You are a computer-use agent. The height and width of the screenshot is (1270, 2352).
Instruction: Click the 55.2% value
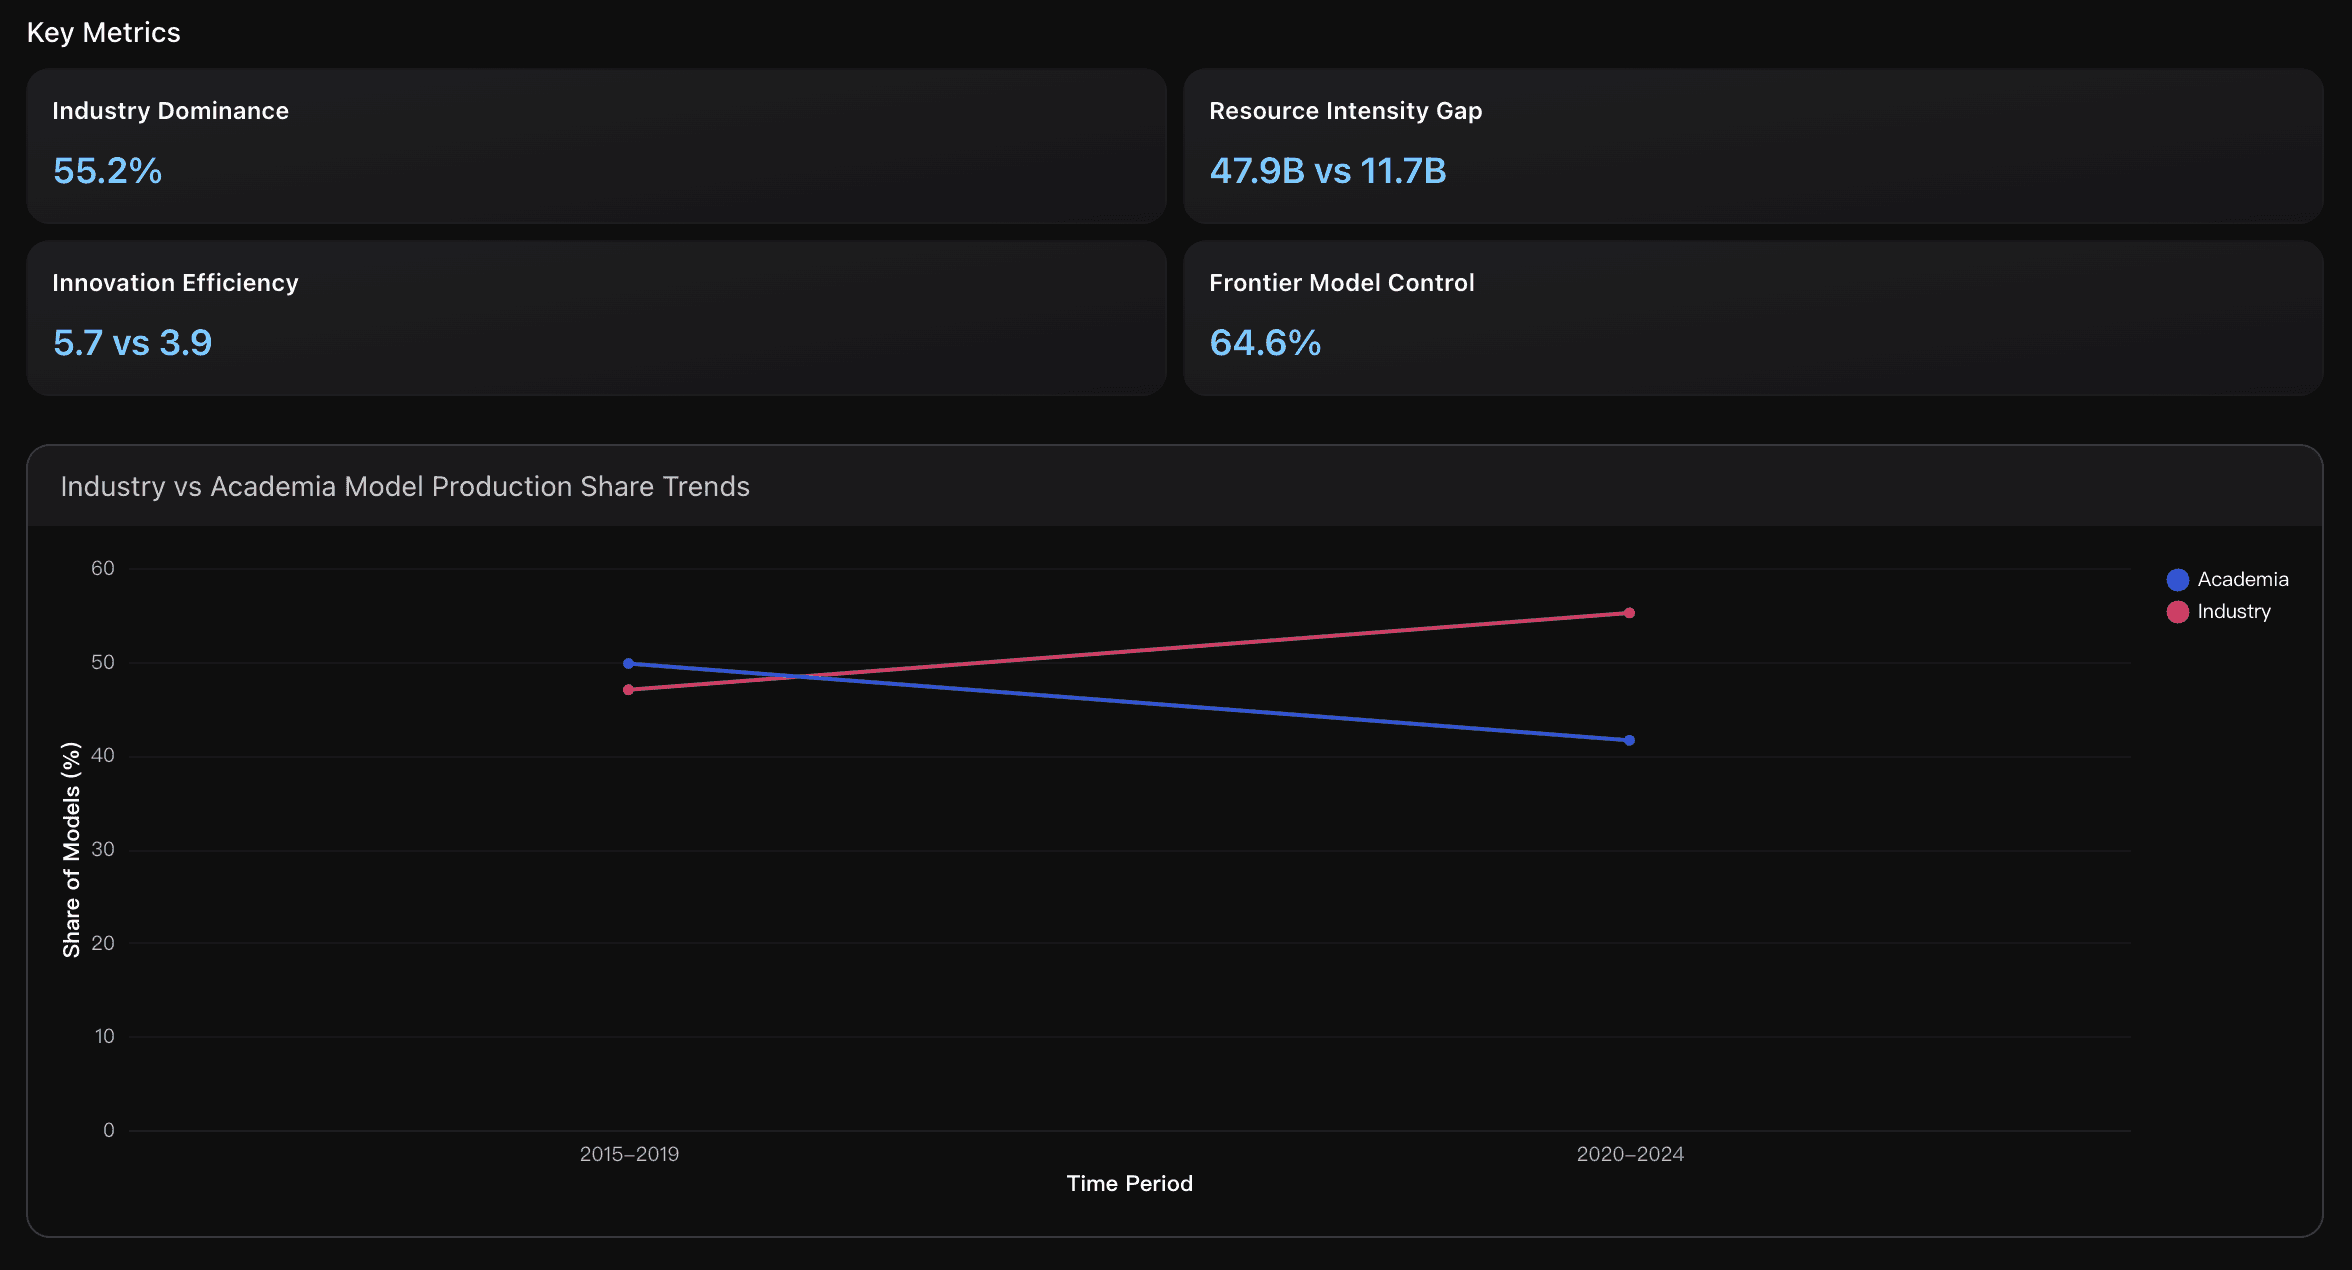tap(107, 171)
